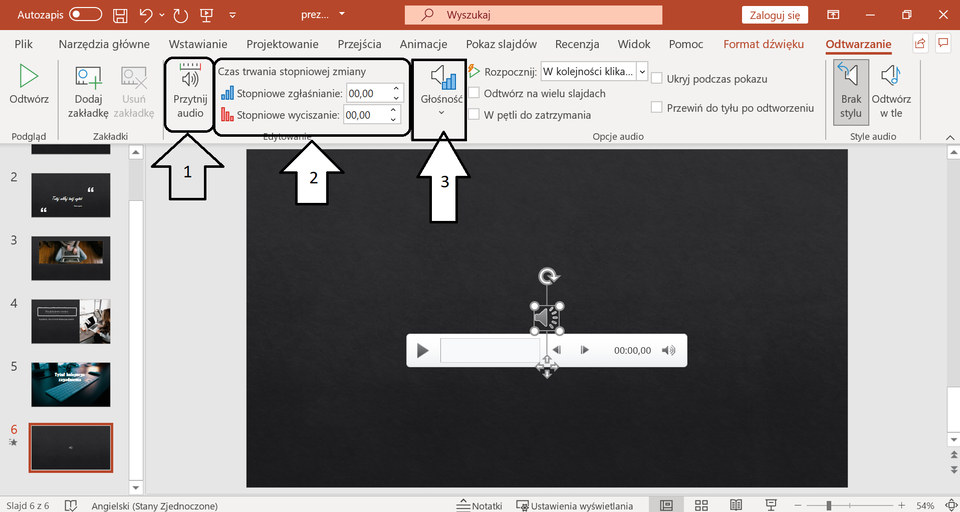Open Ustawienia wyświetlania display settings
The width and height of the screenshot is (960, 512).
[x=574, y=506]
